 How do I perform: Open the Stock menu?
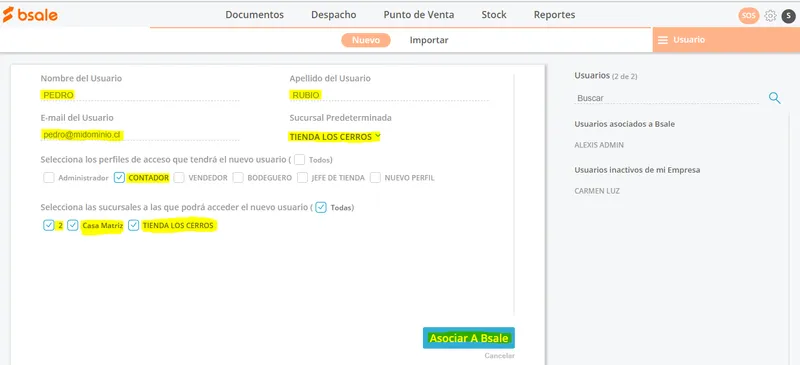click(494, 15)
